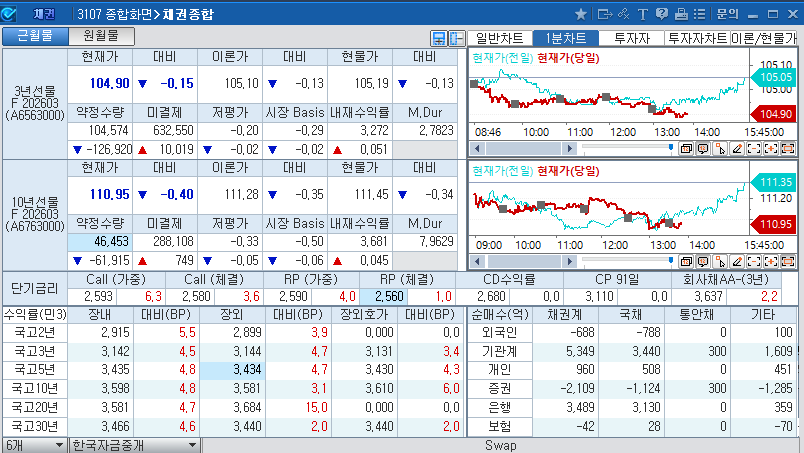This screenshot has width=804, height=453.
Task: Select crosshair pointer tool in 3-year chart toolbar
Action: pos(720,149)
